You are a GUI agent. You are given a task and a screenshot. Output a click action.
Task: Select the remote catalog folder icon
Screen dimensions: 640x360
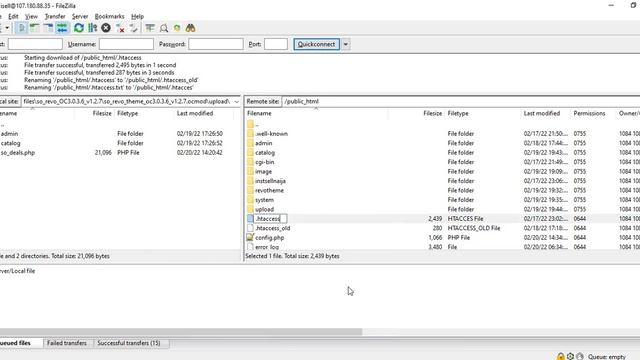250,152
